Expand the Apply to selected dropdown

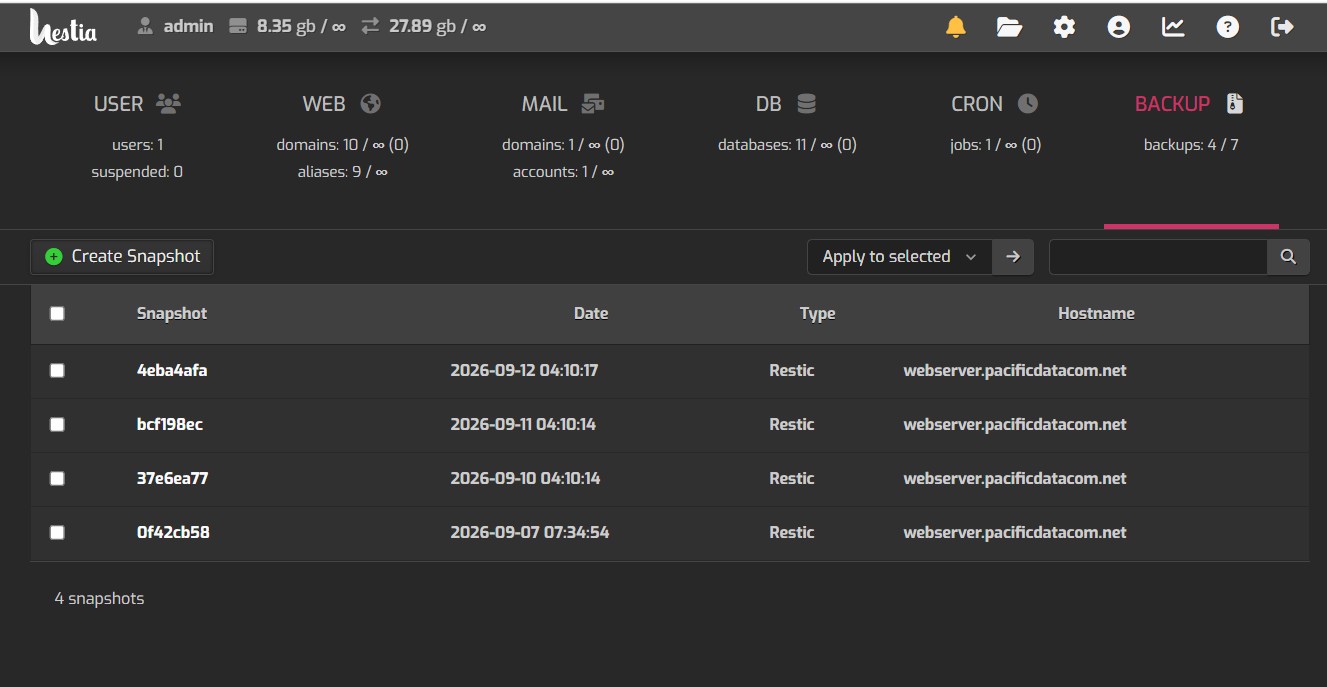pos(900,257)
